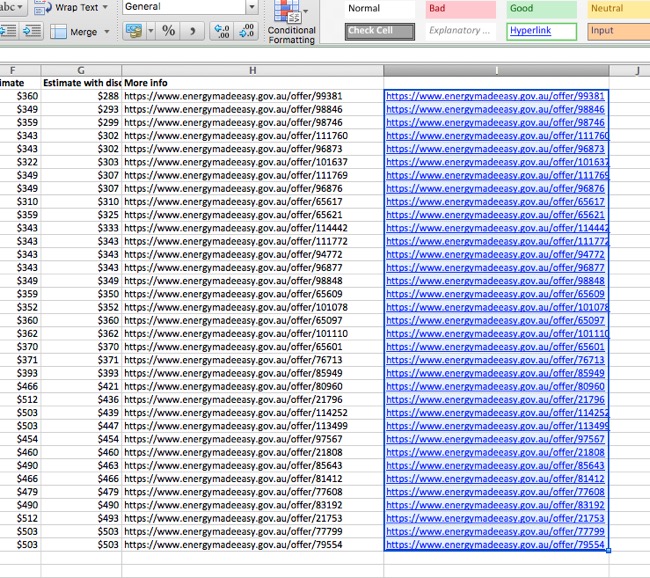This screenshot has width=650, height=578.
Task: Apply the Normal cell style
Action: coord(379,8)
